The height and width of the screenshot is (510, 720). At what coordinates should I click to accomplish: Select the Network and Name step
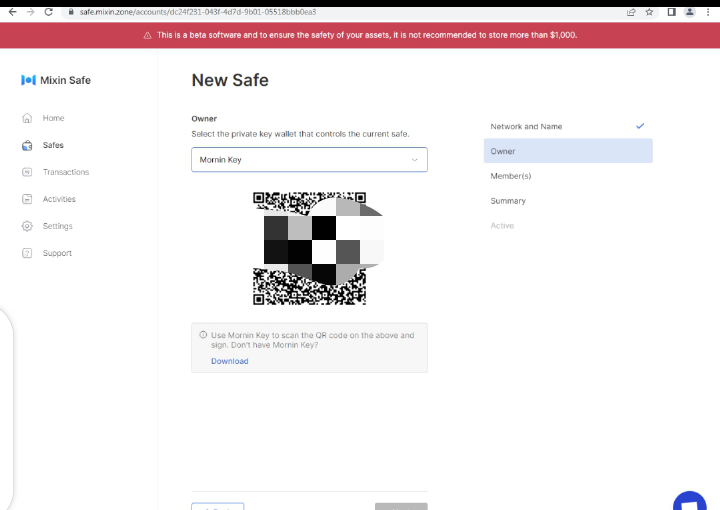click(568, 126)
